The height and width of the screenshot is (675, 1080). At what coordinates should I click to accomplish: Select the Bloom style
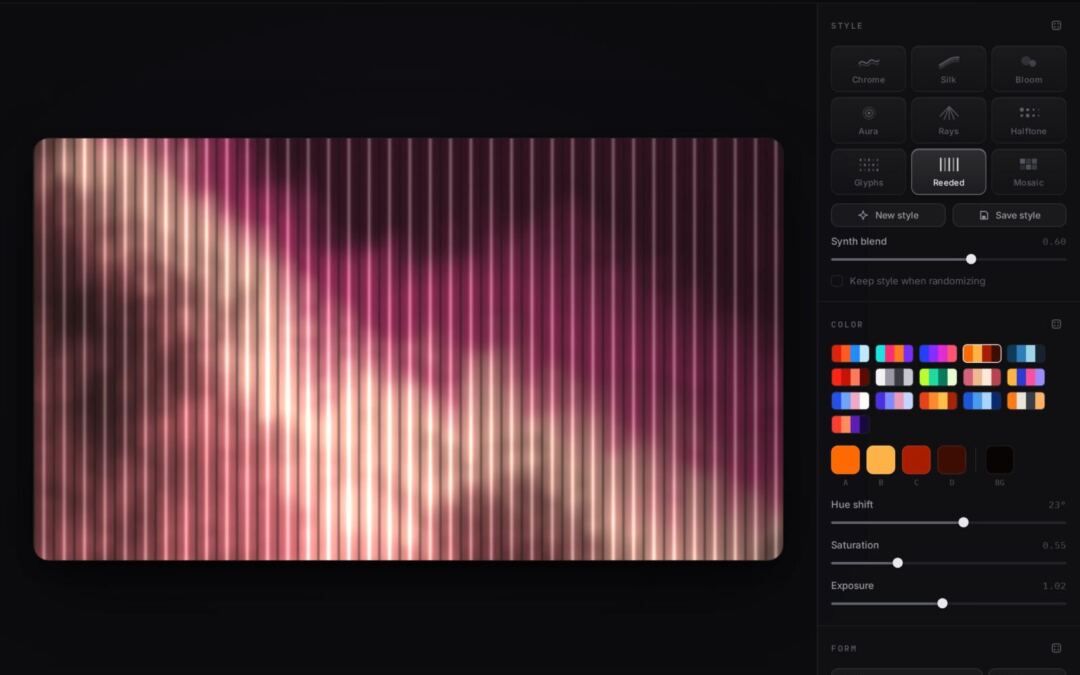tap(1028, 69)
